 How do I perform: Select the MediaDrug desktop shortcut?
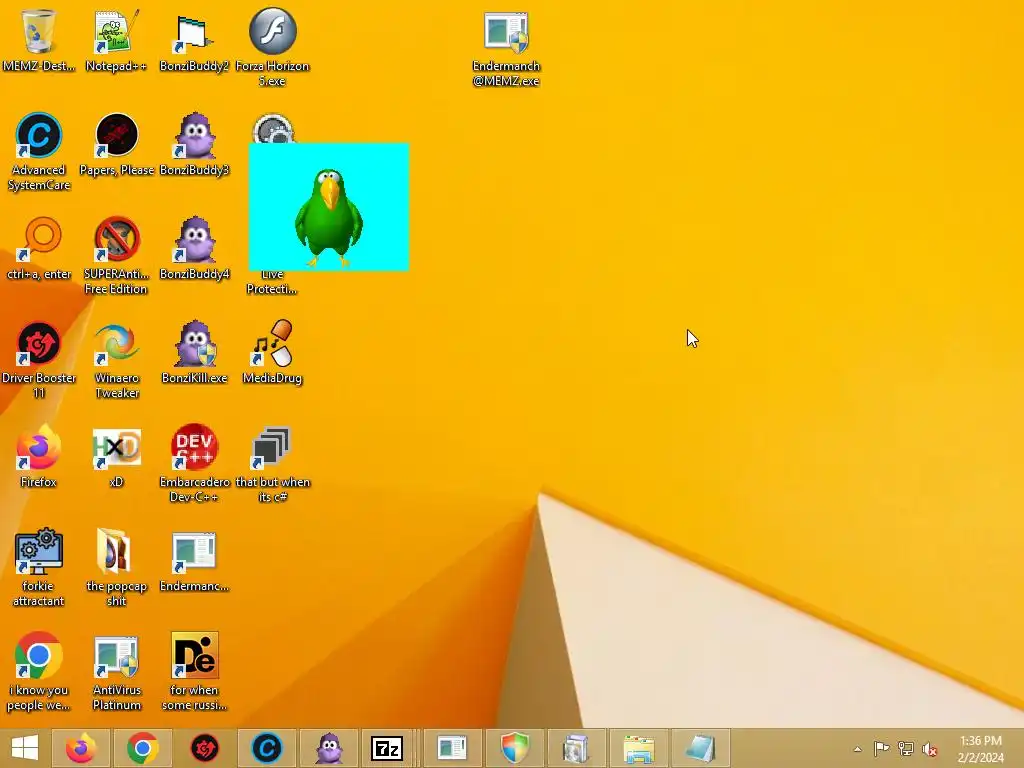(x=272, y=353)
